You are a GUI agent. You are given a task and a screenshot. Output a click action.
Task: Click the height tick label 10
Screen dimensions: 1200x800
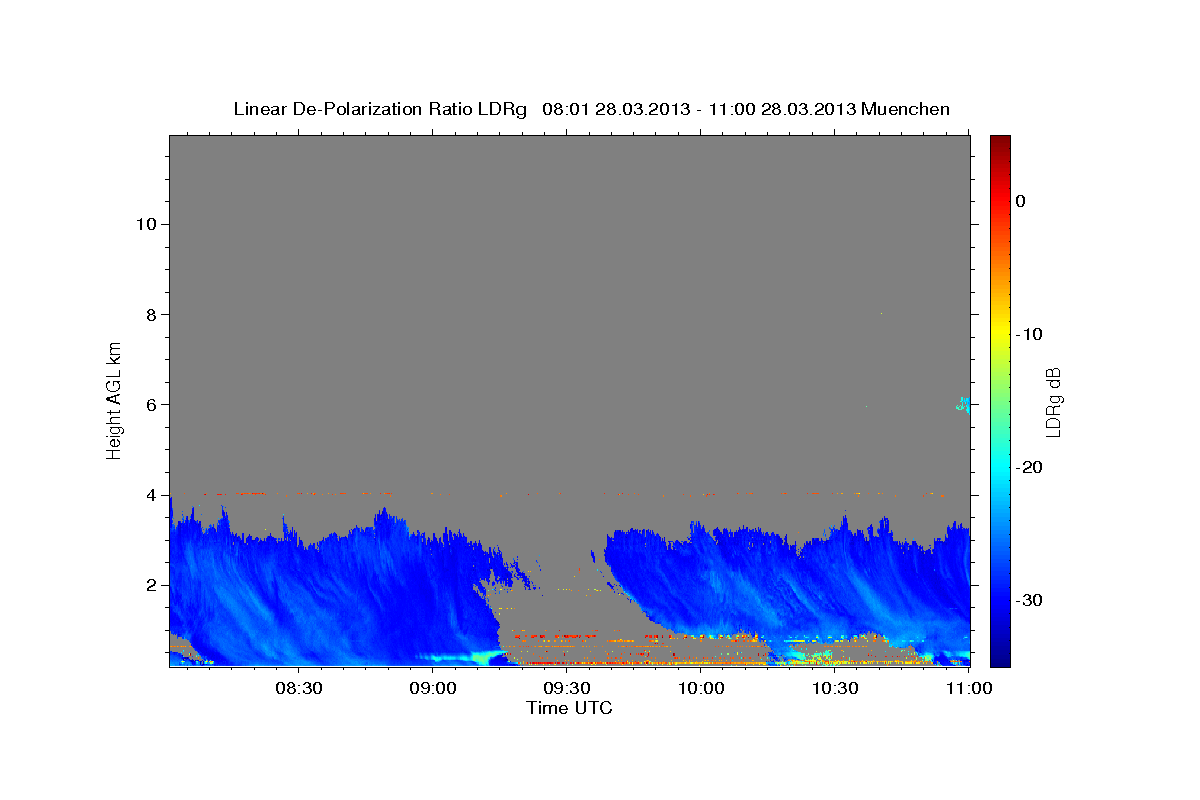coord(146,224)
